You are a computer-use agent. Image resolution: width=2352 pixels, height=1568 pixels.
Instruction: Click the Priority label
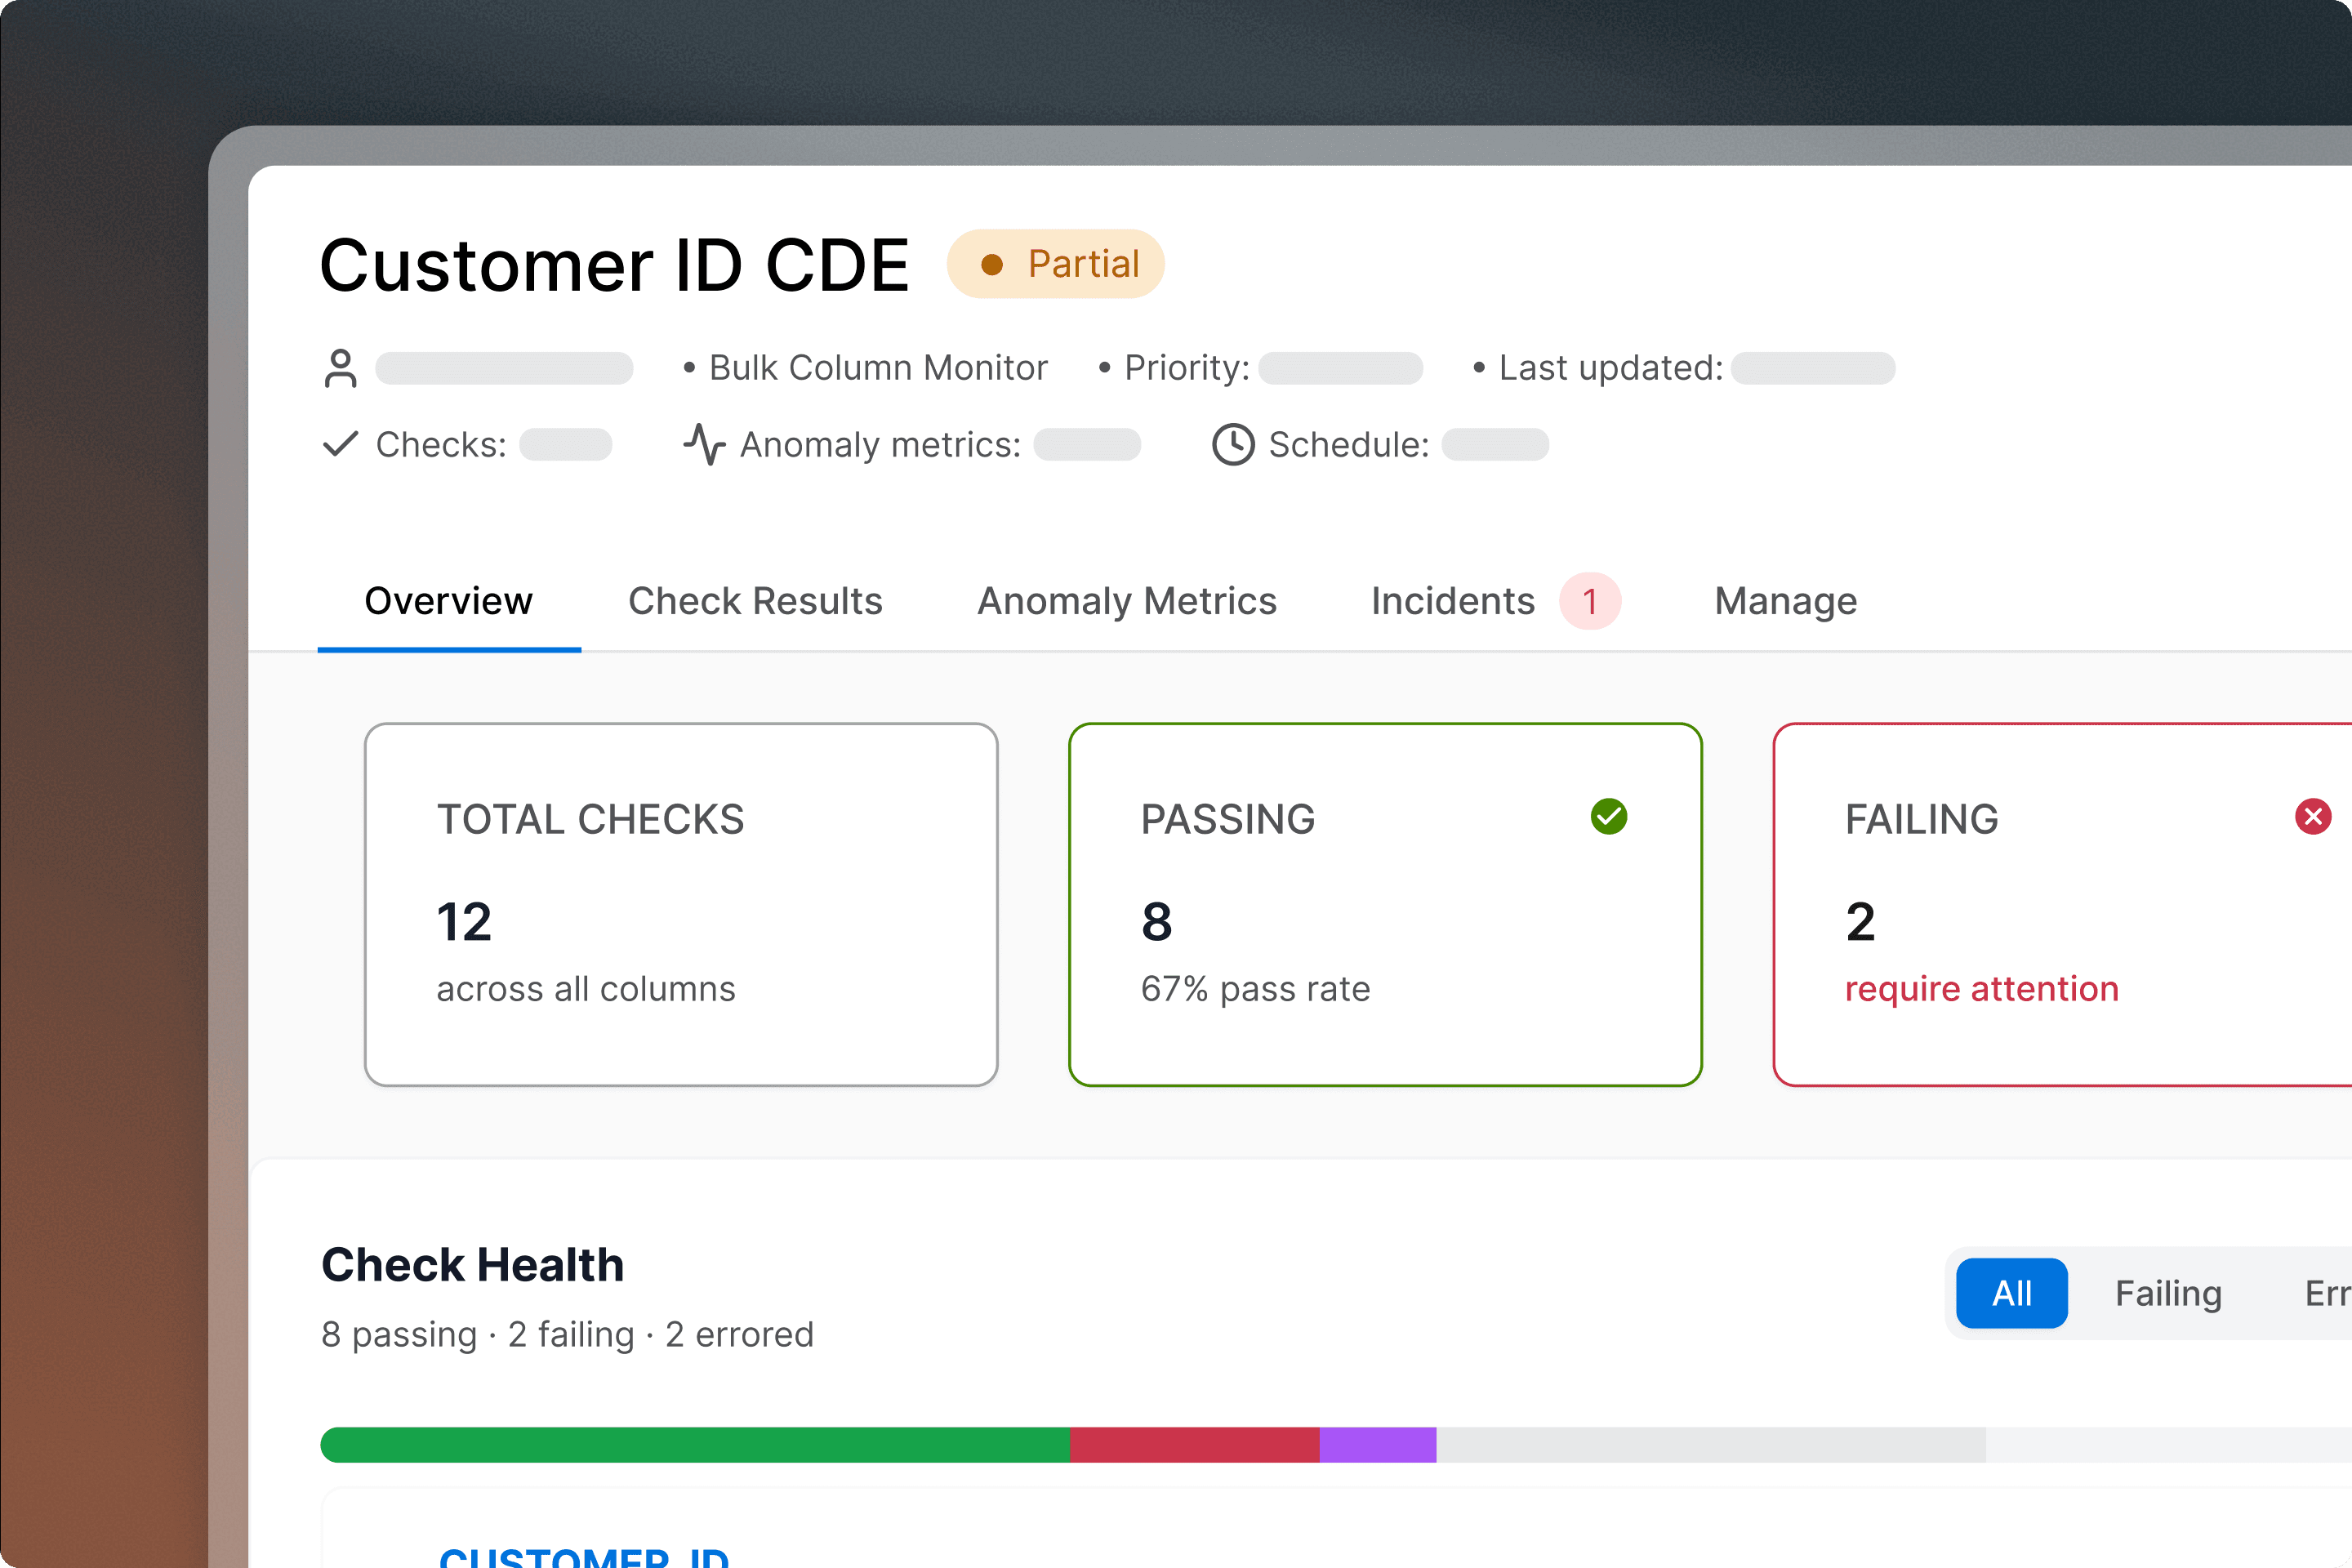[1187, 368]
